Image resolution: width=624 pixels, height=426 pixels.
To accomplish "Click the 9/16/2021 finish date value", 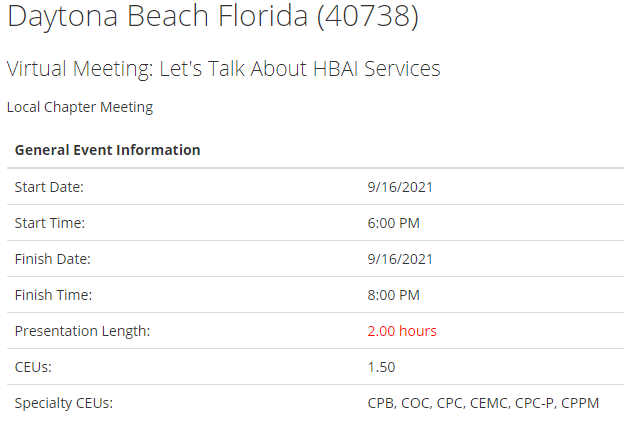I will pos(400,259).
